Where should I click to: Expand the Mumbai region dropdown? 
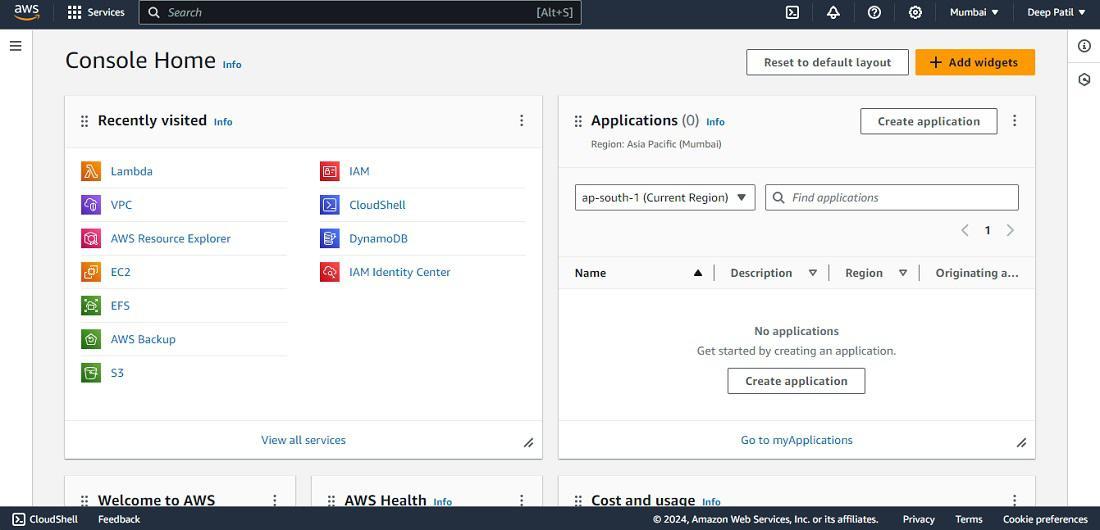point(974,13)
